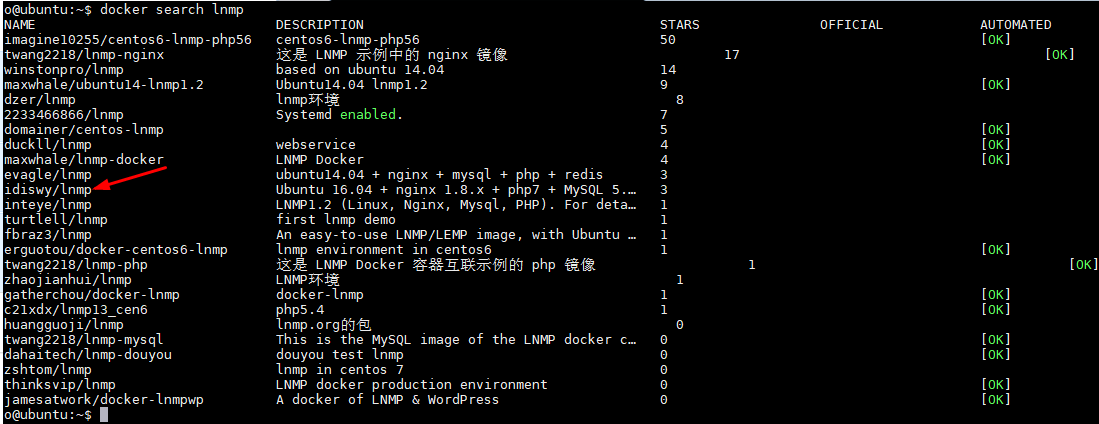The image size is (1099, 424).
Task: Click the red arrow annotation
Action: tap(130, 177)
